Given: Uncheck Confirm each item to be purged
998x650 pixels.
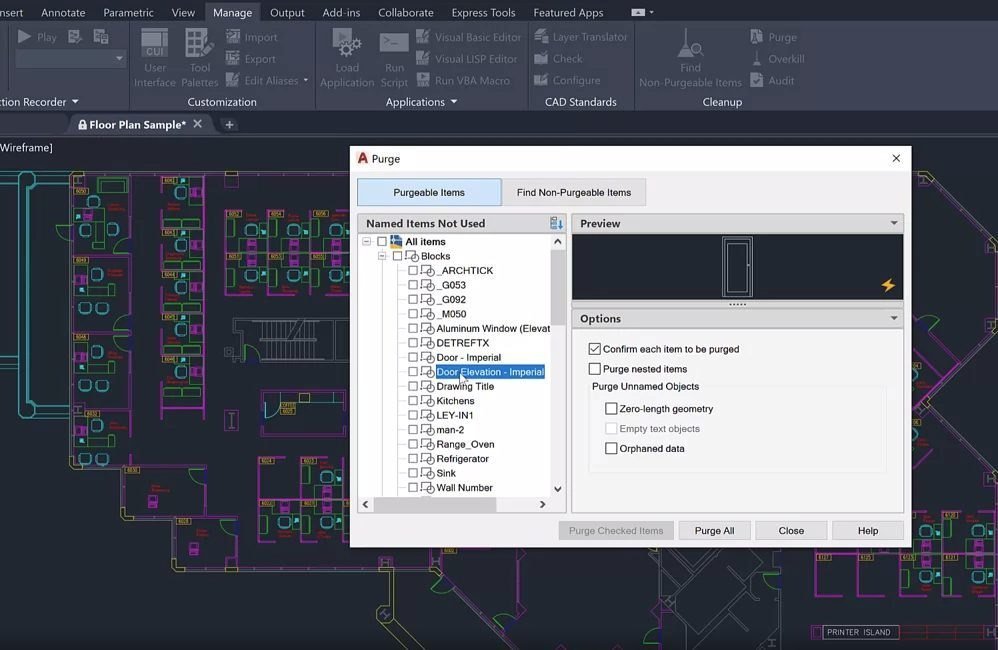Looking at the screenshot, I should point(595,348).
